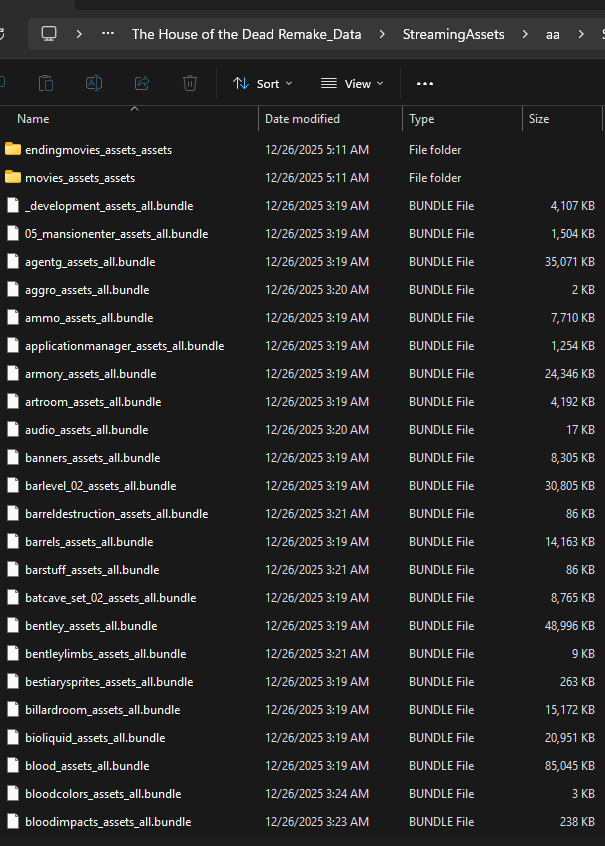Click the movies_assets_assets folder icon
This screenshot has width=605, height=846.
pos(13,178)
